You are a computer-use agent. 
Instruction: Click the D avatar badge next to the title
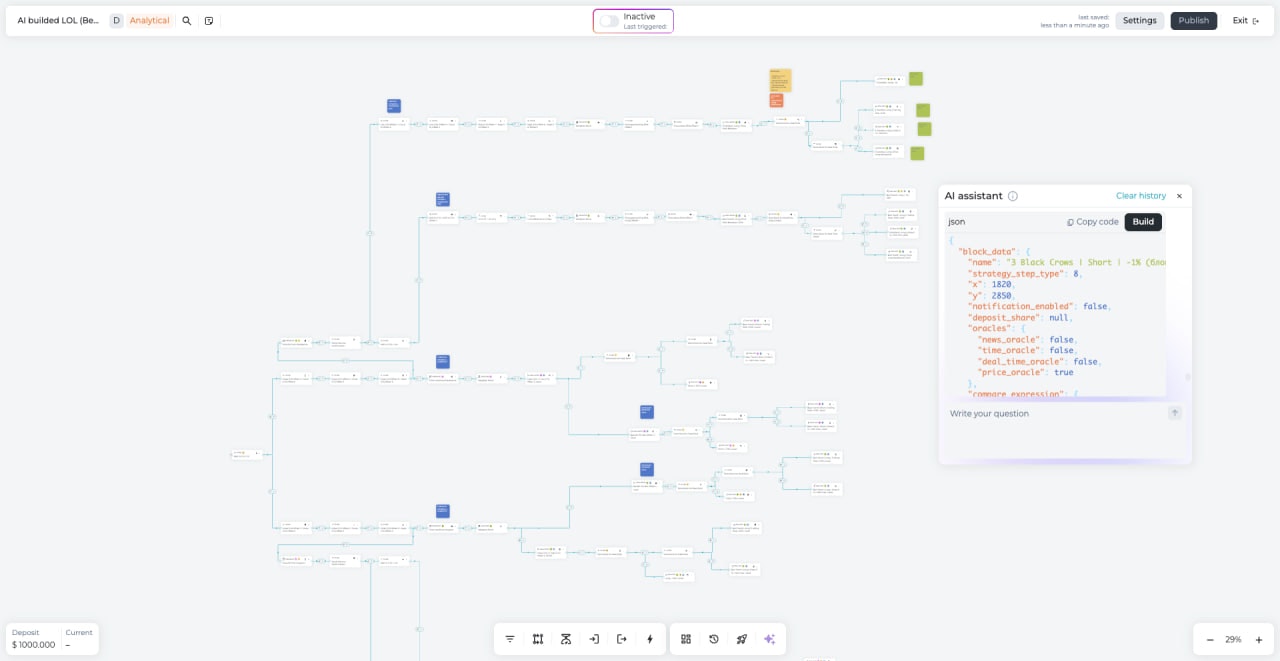[116, 20]
